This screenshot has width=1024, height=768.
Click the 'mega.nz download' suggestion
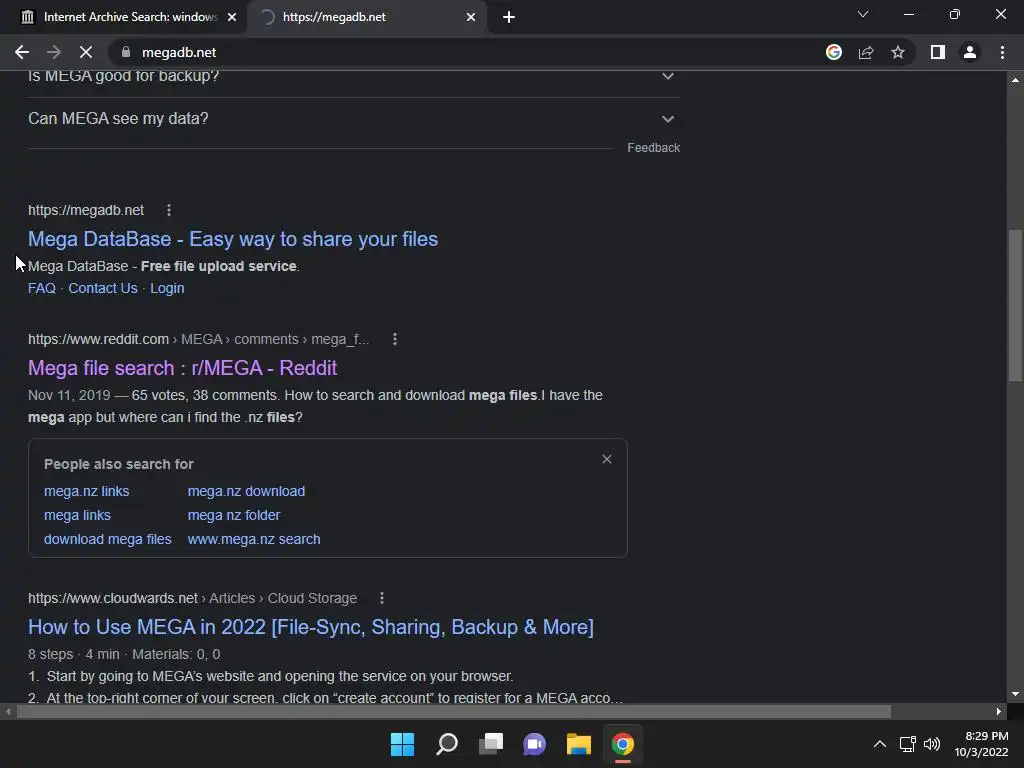pyautogui.click(x=246, y=491)
